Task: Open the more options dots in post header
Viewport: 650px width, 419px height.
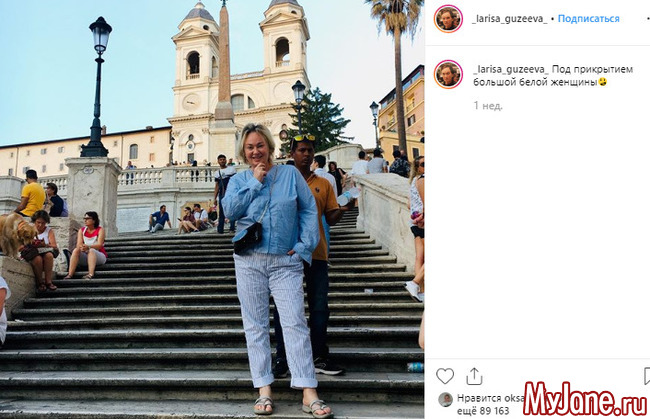Action: [648, 19]
